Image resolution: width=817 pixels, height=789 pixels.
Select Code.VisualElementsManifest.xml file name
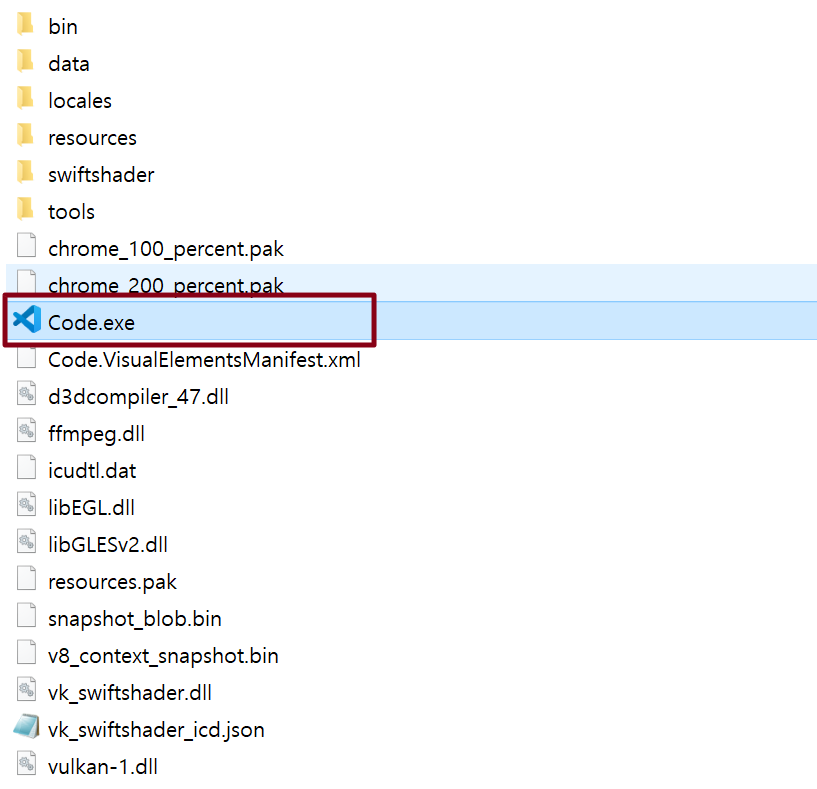point(204,360)
